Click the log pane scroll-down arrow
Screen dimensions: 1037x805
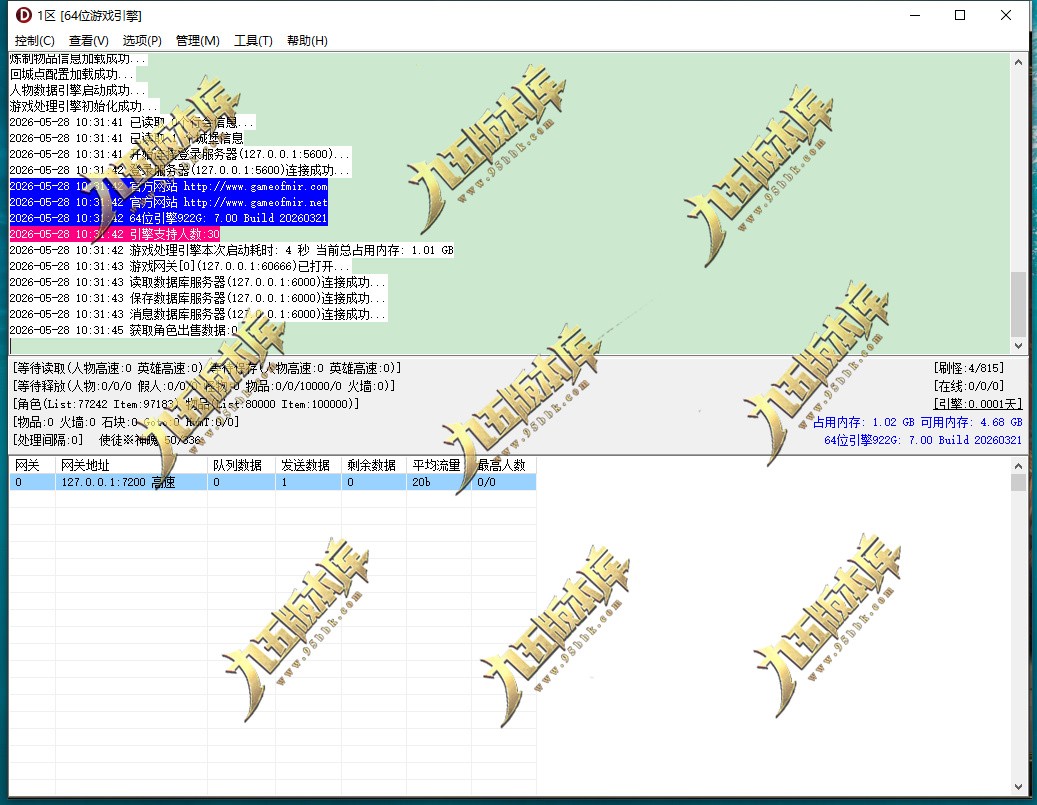coord(1018,345)
